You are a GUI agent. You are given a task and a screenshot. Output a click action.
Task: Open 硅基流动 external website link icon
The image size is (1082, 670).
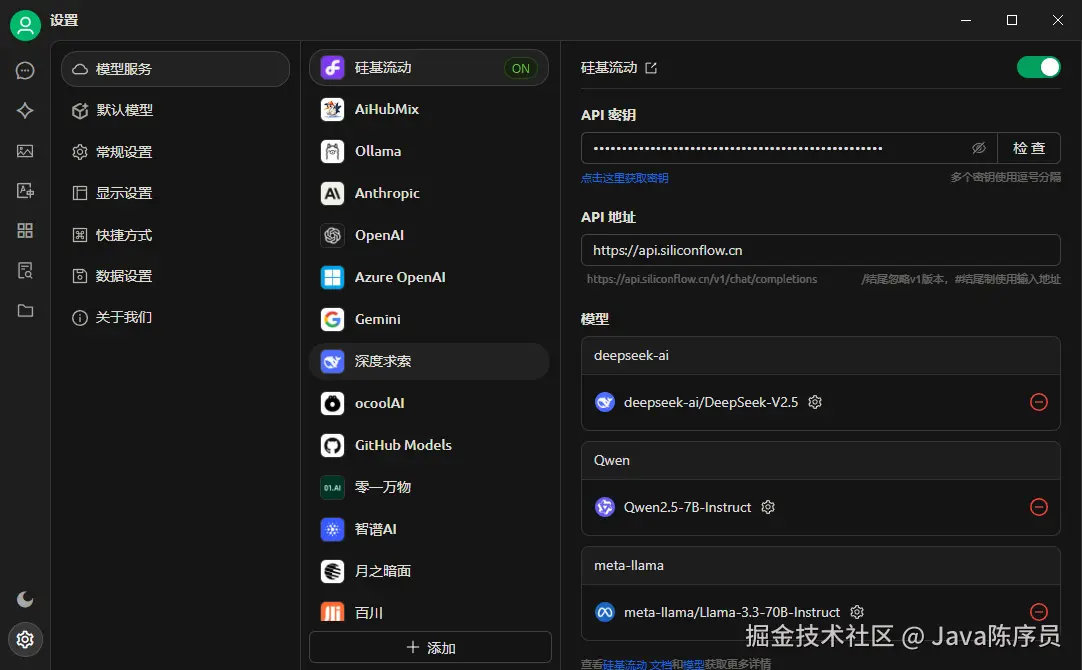[x=651, y=68]
